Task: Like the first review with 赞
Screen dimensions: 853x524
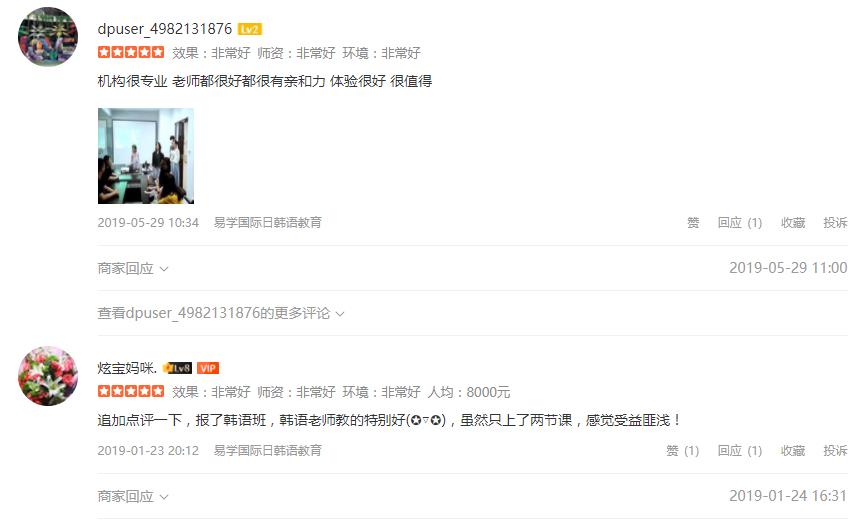Action: click(x=693, y=223)
